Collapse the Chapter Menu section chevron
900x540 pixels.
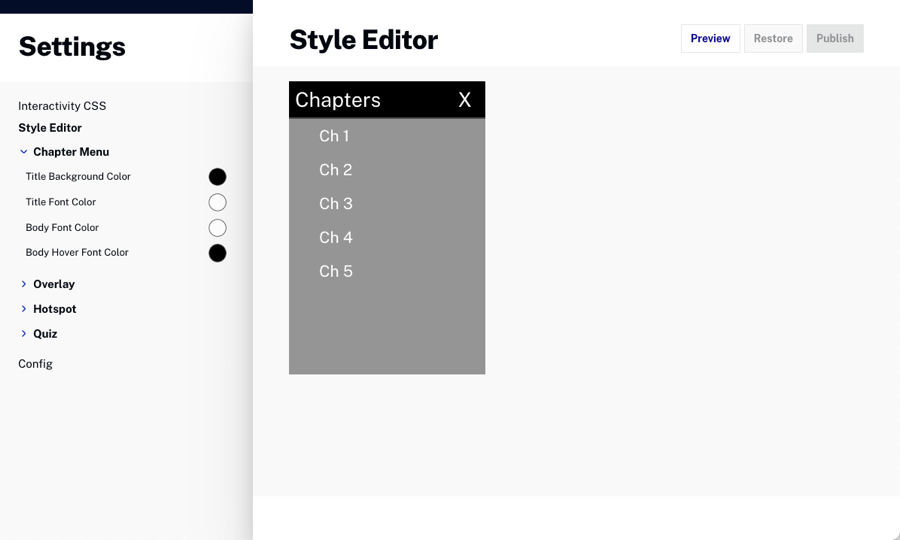click(x=24, y=152)
